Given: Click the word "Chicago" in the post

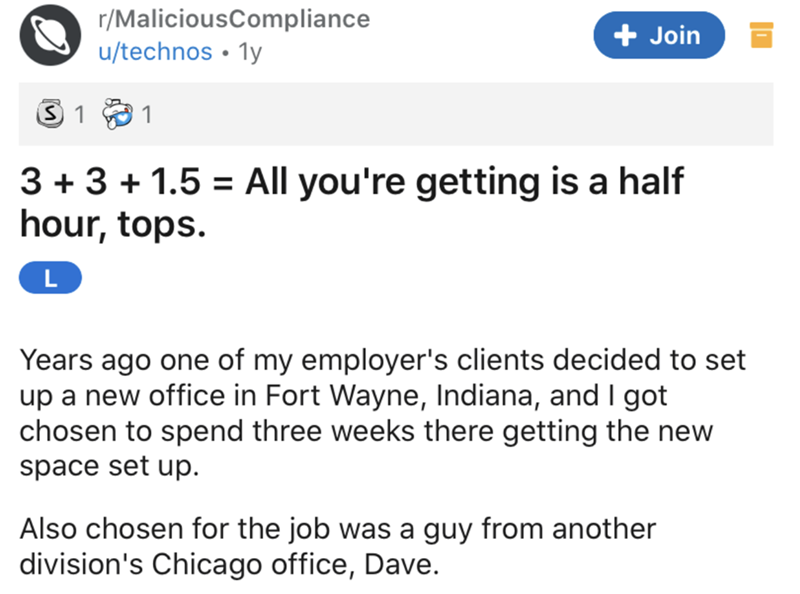Looking at the screenshot, I should pyautogui.click(x=200, y=566).
